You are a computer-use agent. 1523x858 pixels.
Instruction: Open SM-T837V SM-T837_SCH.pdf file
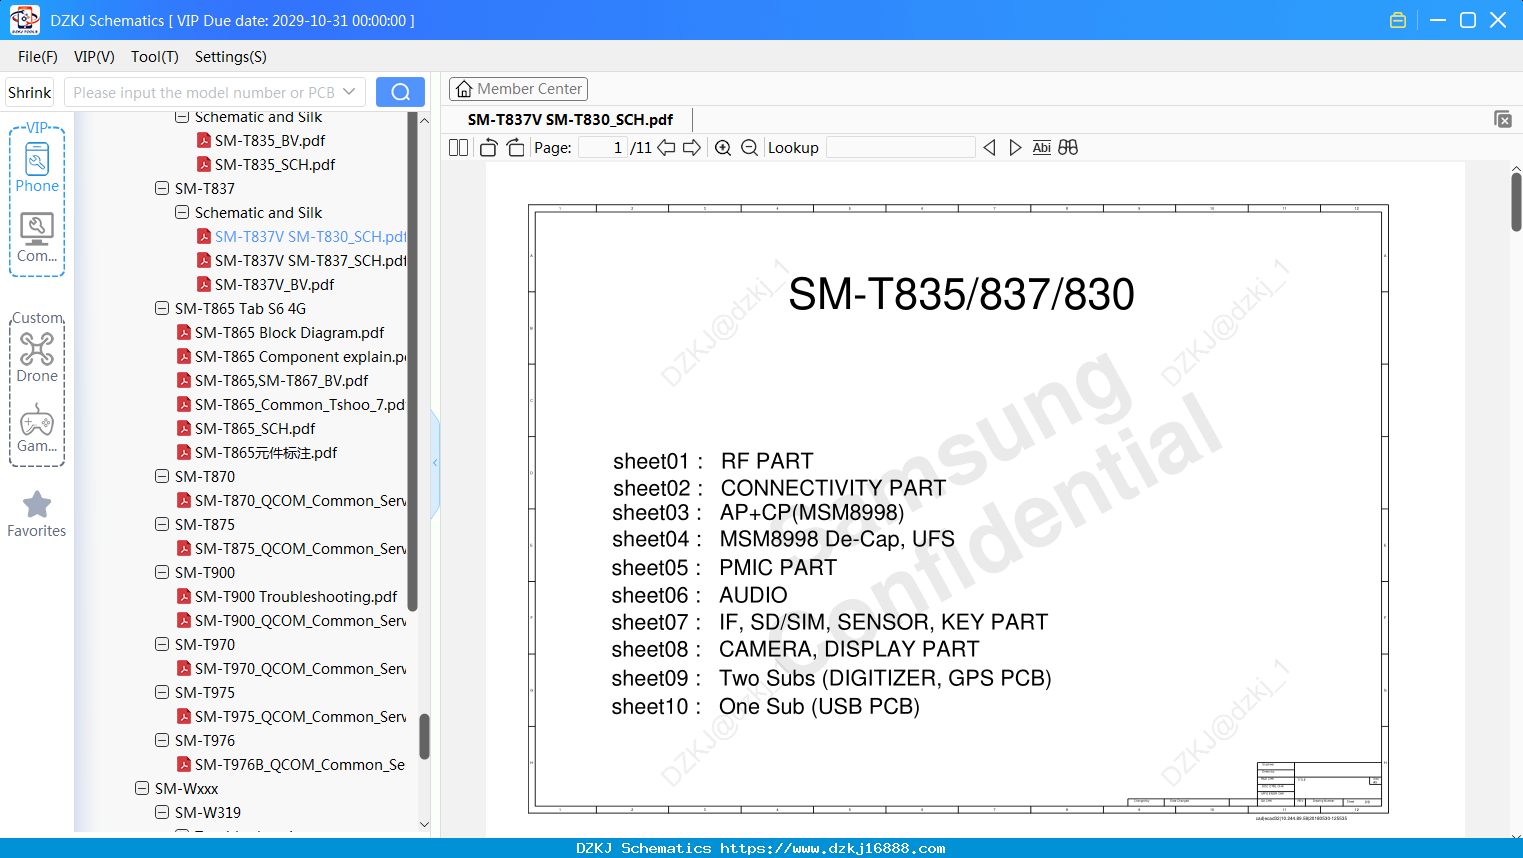click(301, 260)
